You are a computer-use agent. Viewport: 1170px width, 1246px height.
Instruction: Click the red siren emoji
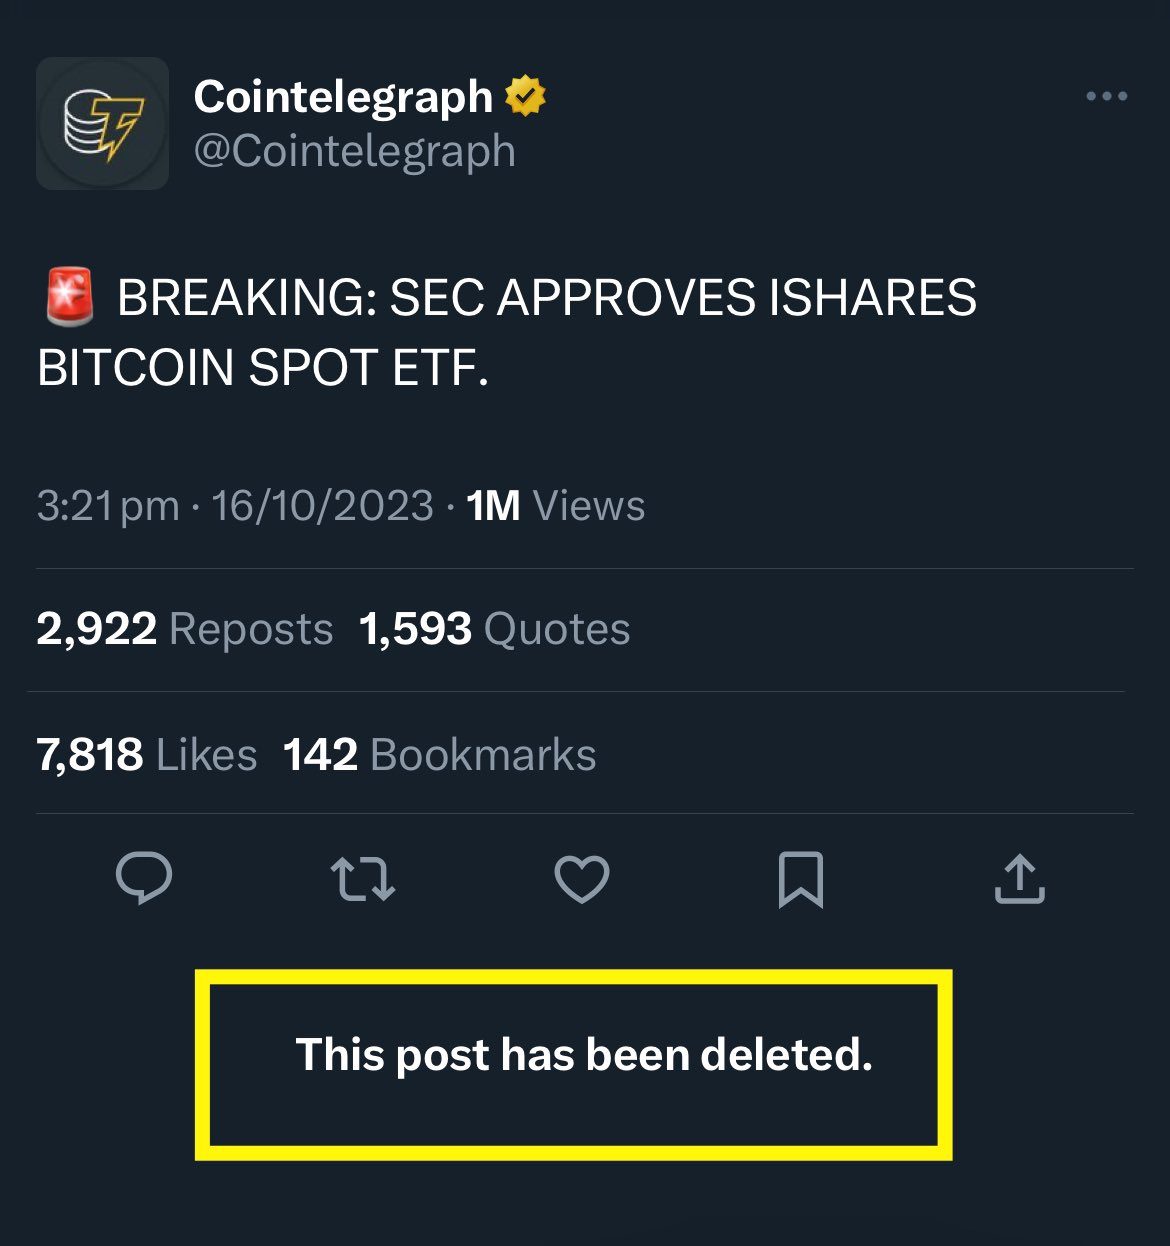[70, 297]
